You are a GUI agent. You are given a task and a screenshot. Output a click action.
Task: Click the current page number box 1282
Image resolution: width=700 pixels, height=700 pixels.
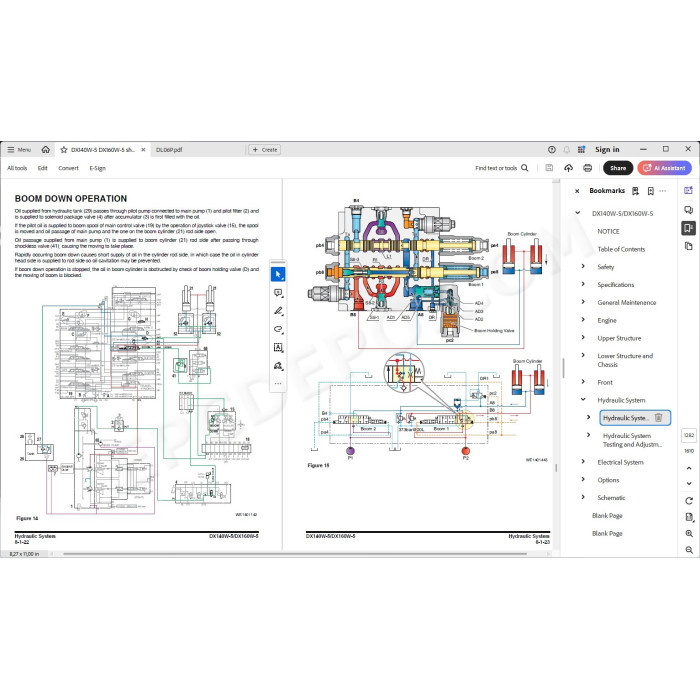(x=689, y=435)
